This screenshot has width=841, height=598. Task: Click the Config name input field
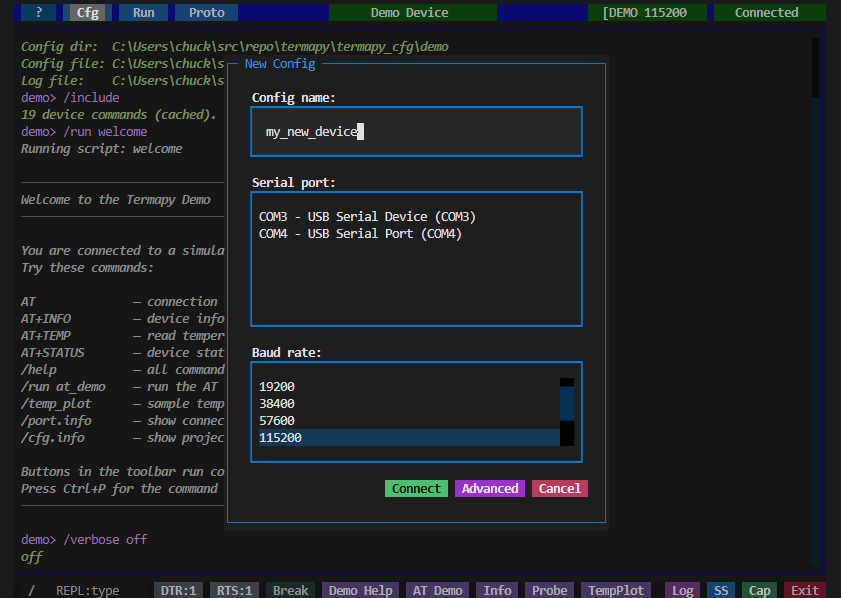click(415, 131)
